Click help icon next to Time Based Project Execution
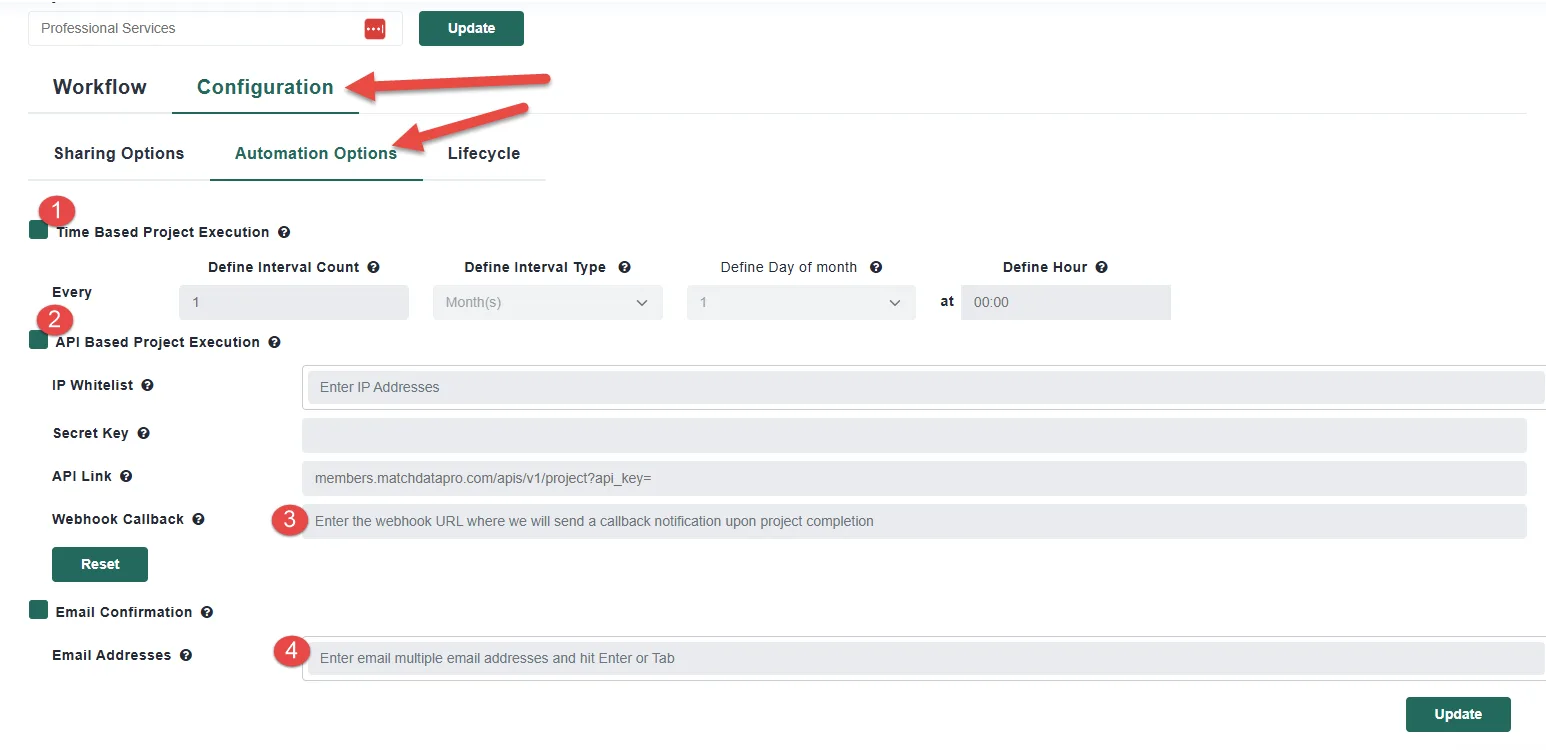The width and height of the screenshot is (1546, 750). [284, 232]
